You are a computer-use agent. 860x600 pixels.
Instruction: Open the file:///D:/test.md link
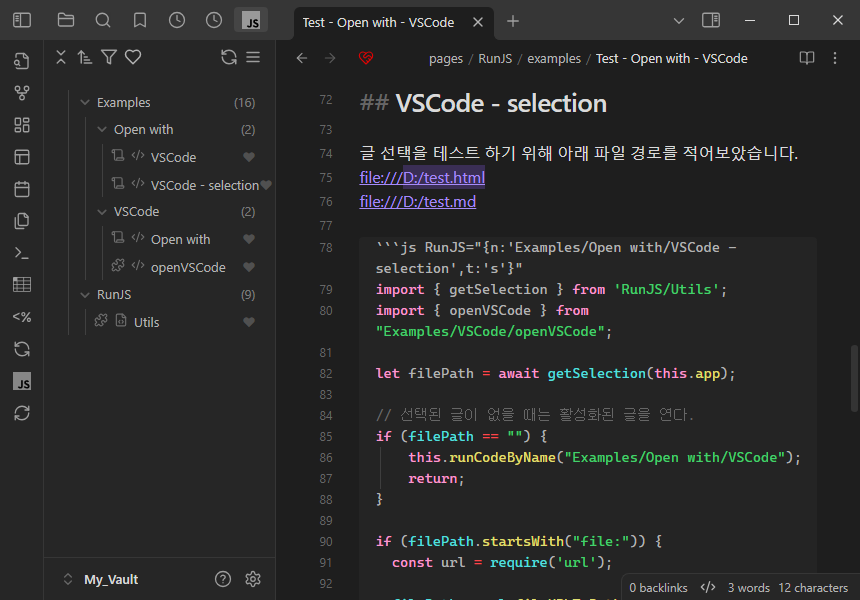click(418, 202)
